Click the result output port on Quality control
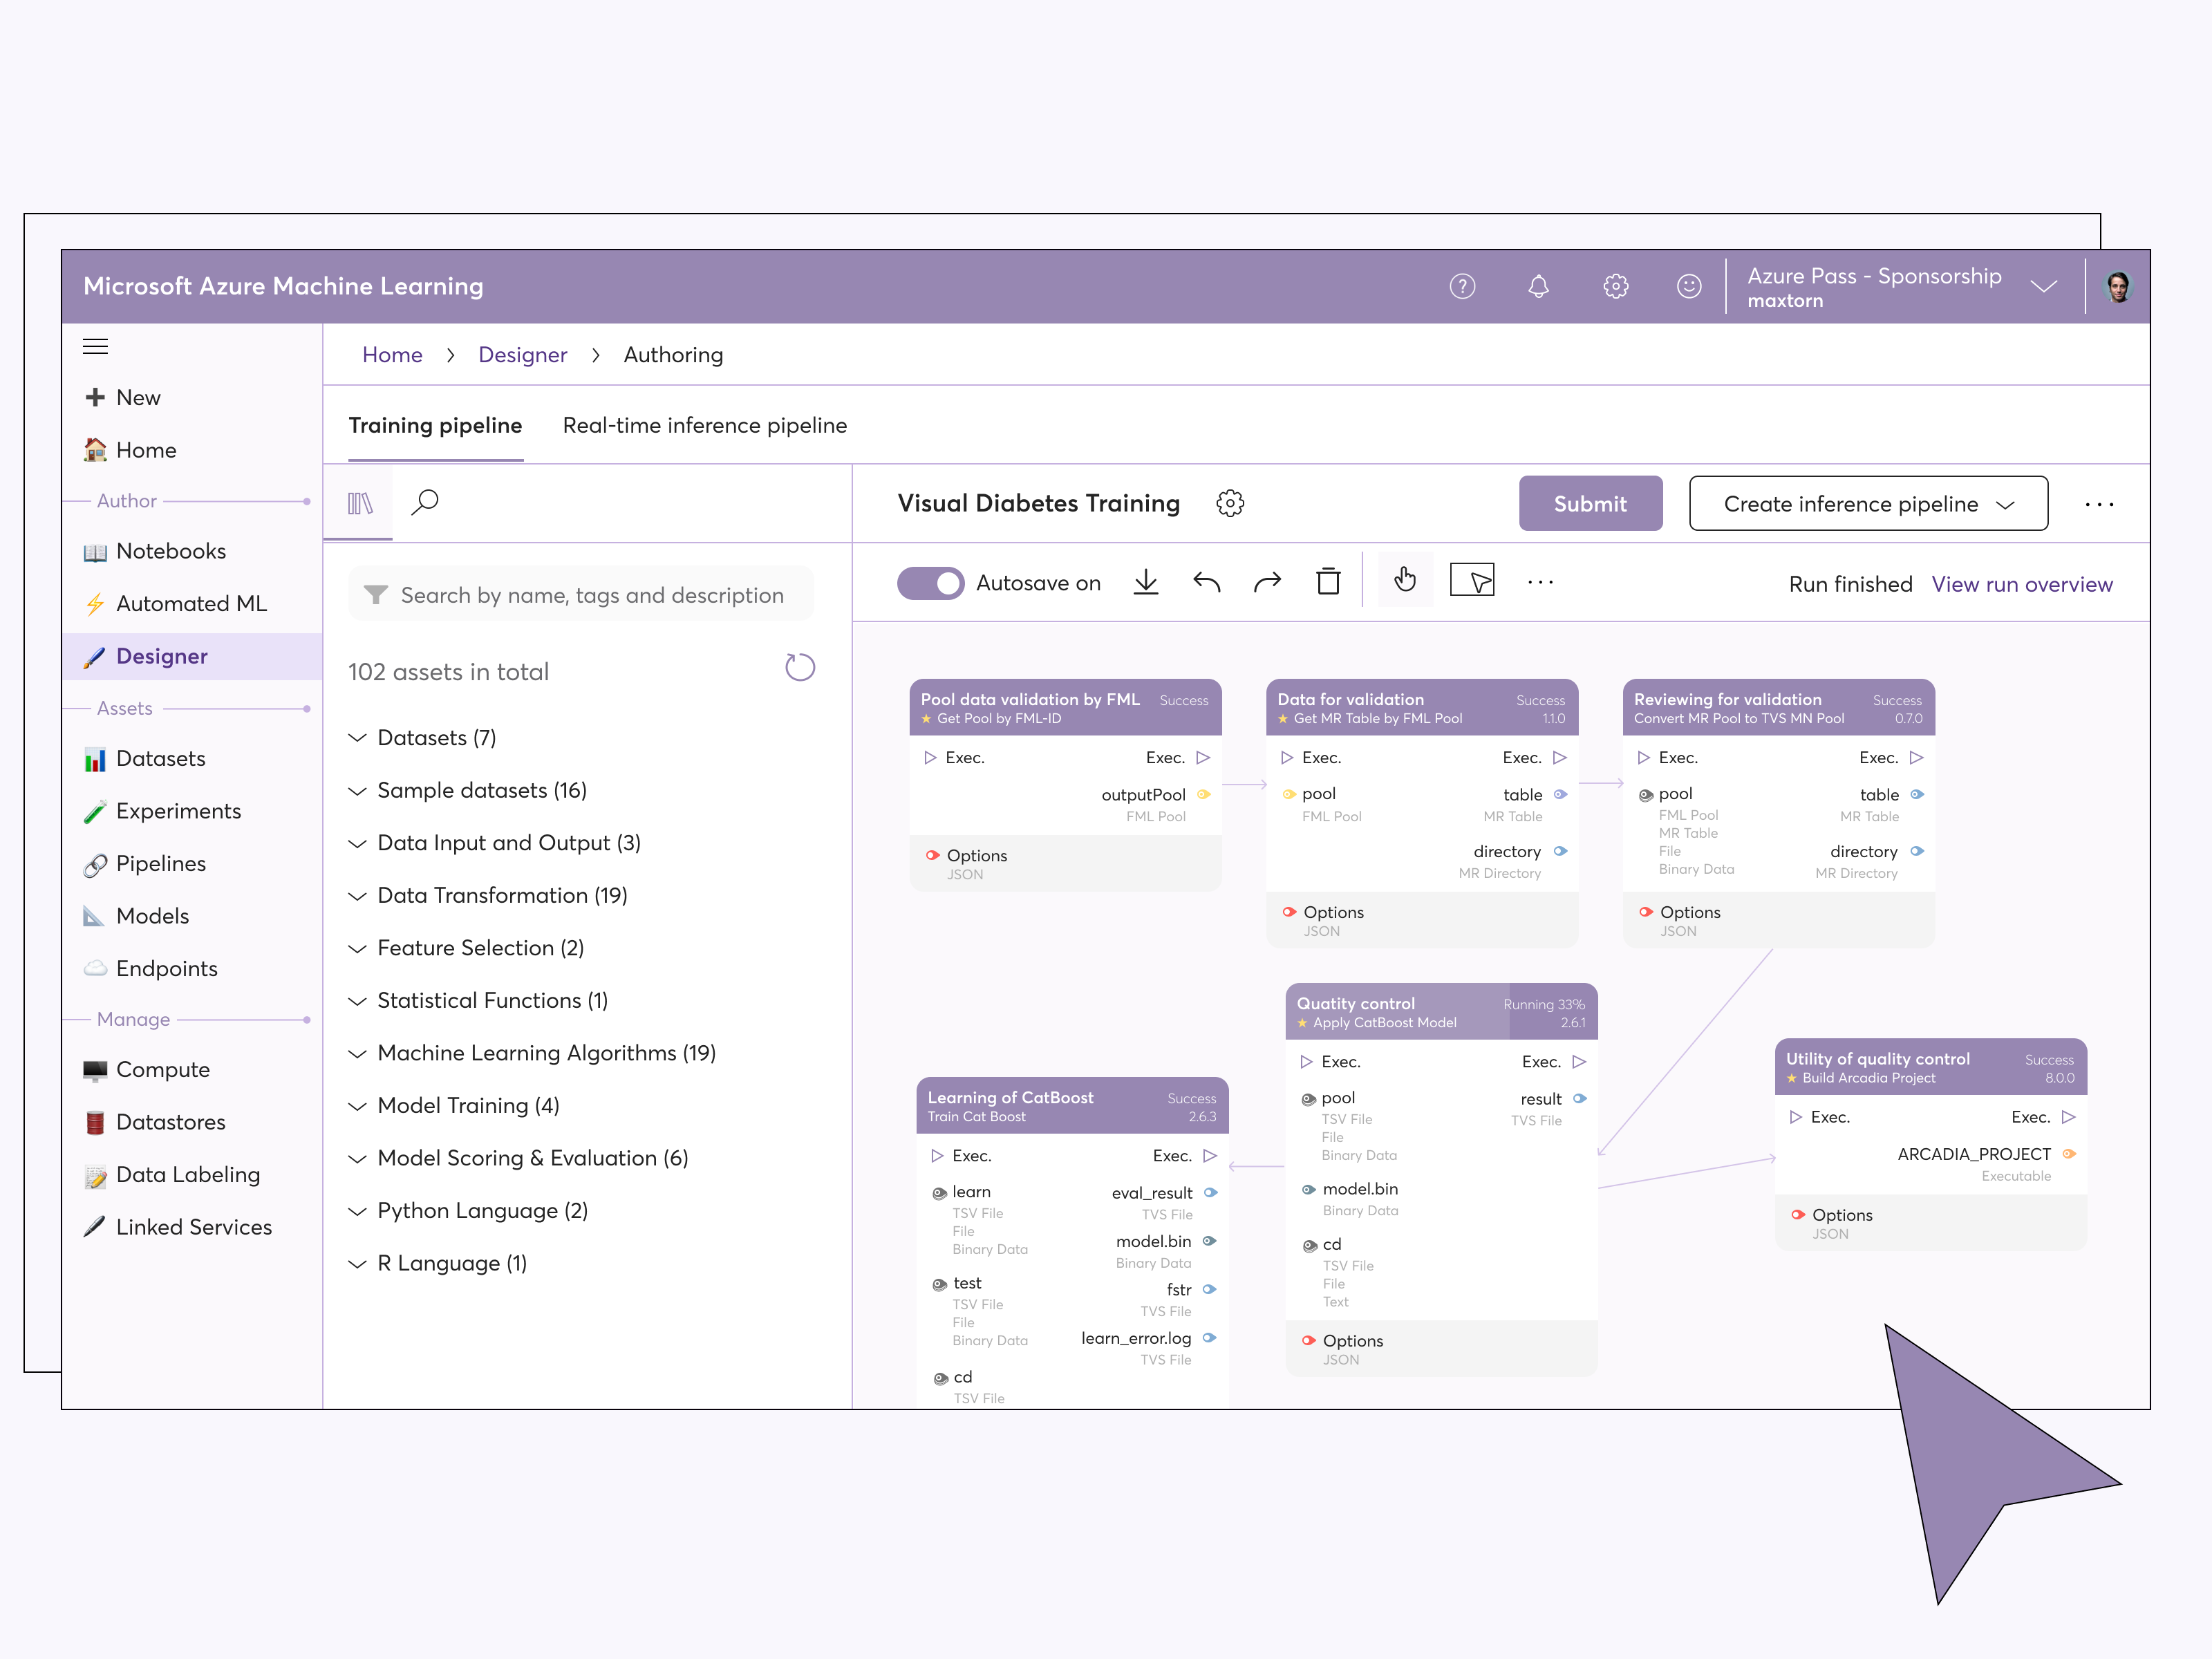The width and height of the screenshot is (2212, 1659). point(1580,1099)
